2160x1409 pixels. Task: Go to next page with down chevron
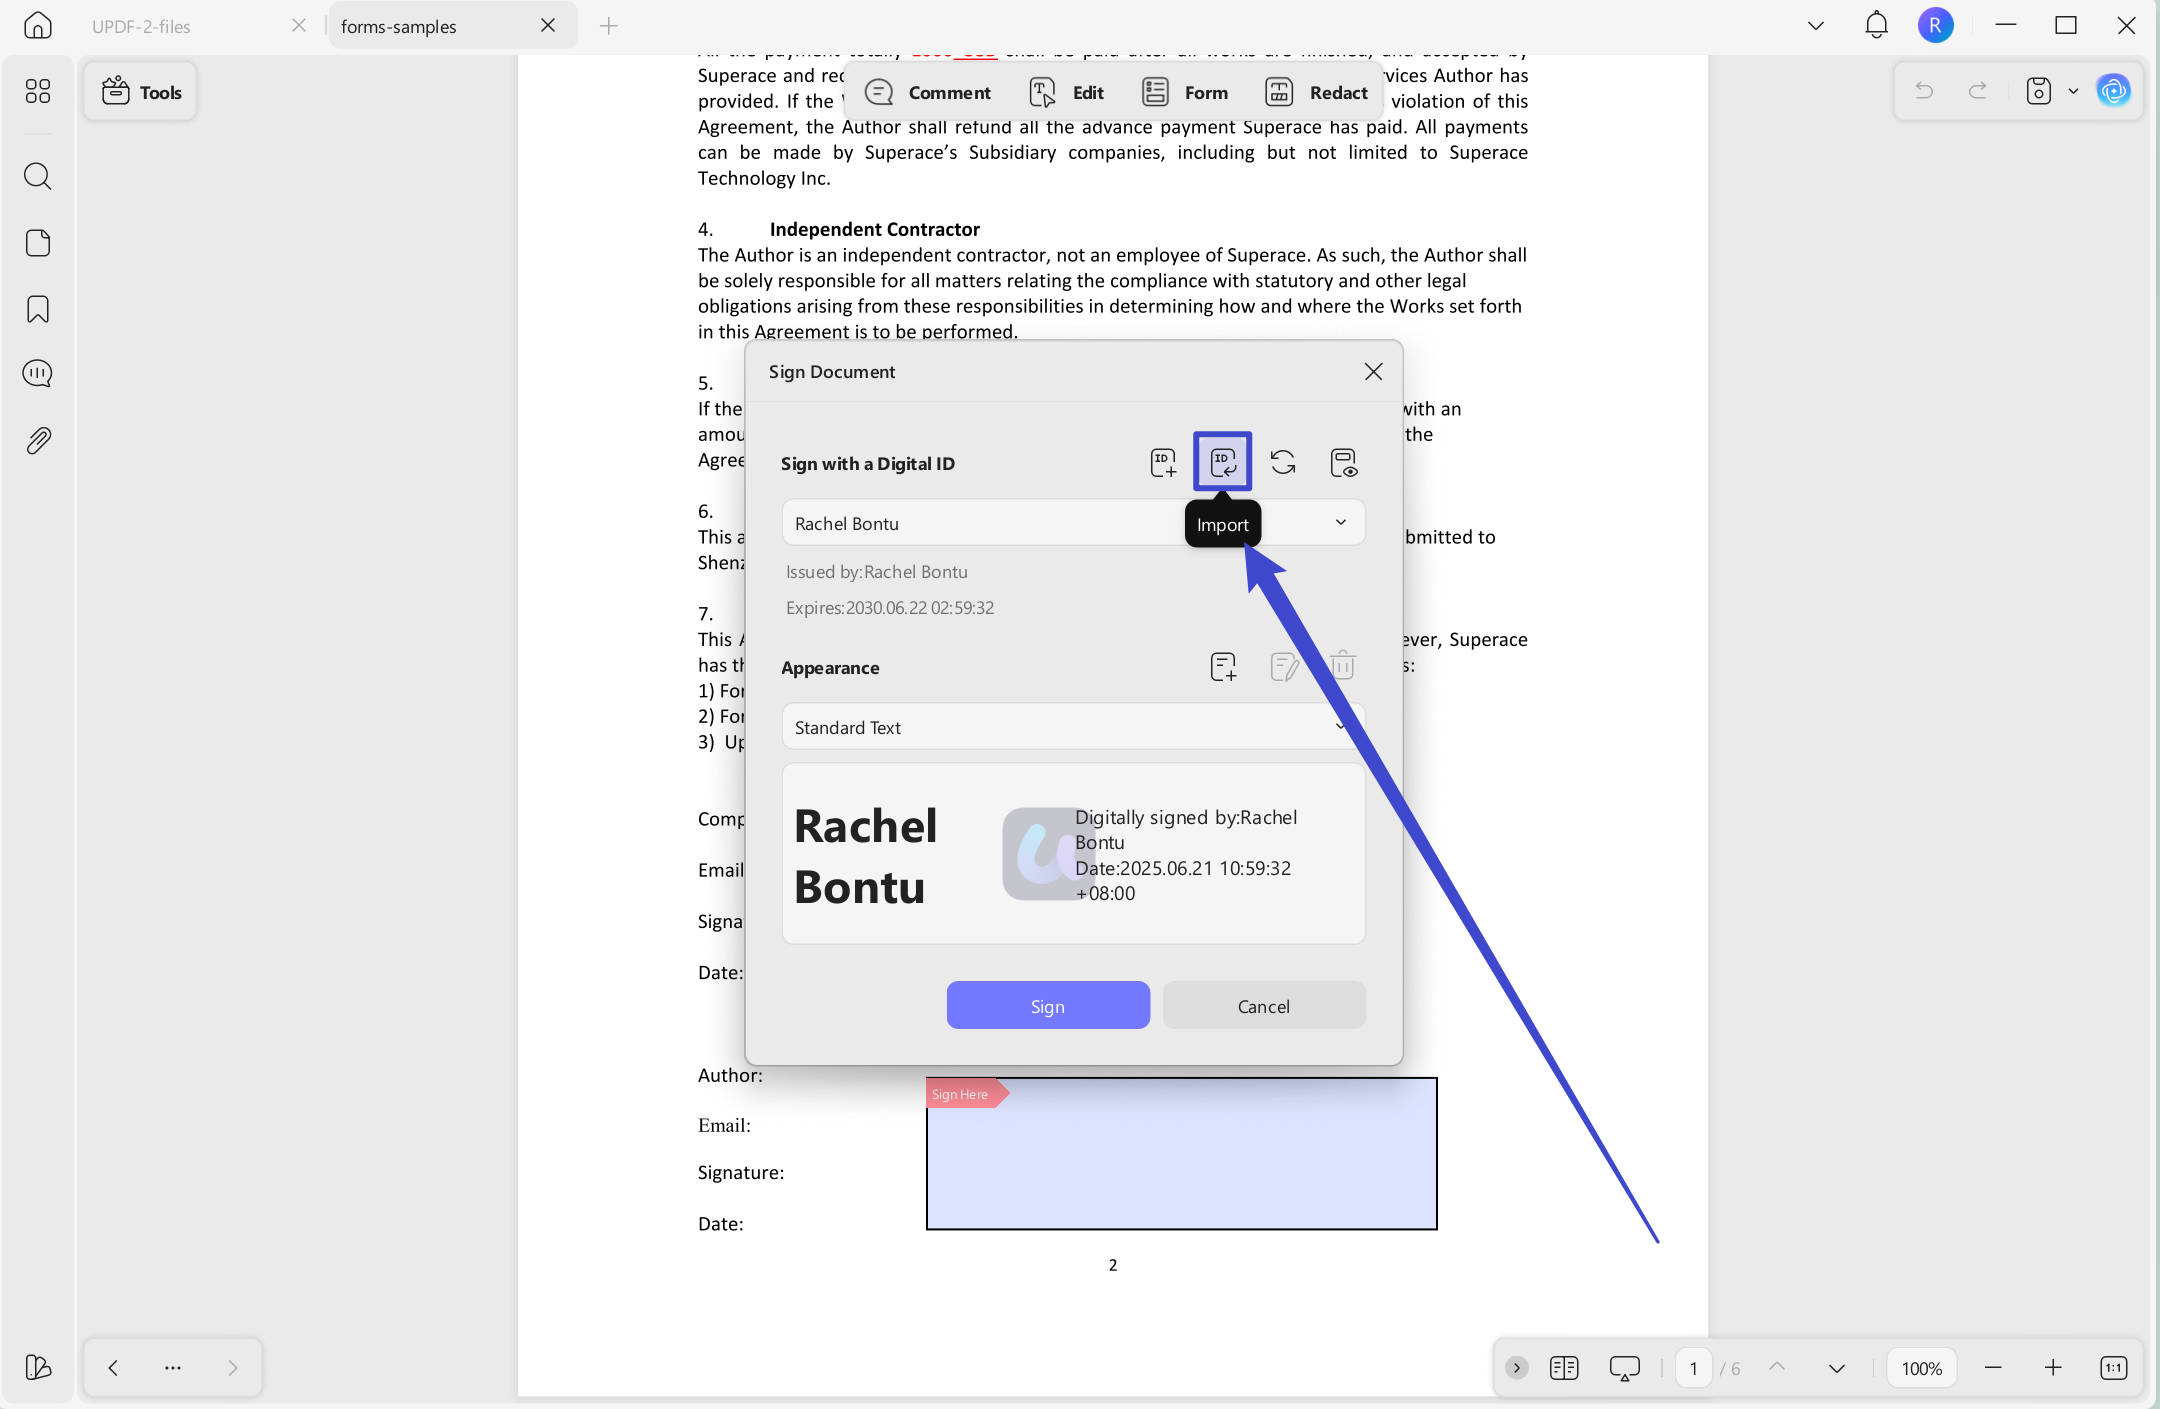coord(1836,1367)
